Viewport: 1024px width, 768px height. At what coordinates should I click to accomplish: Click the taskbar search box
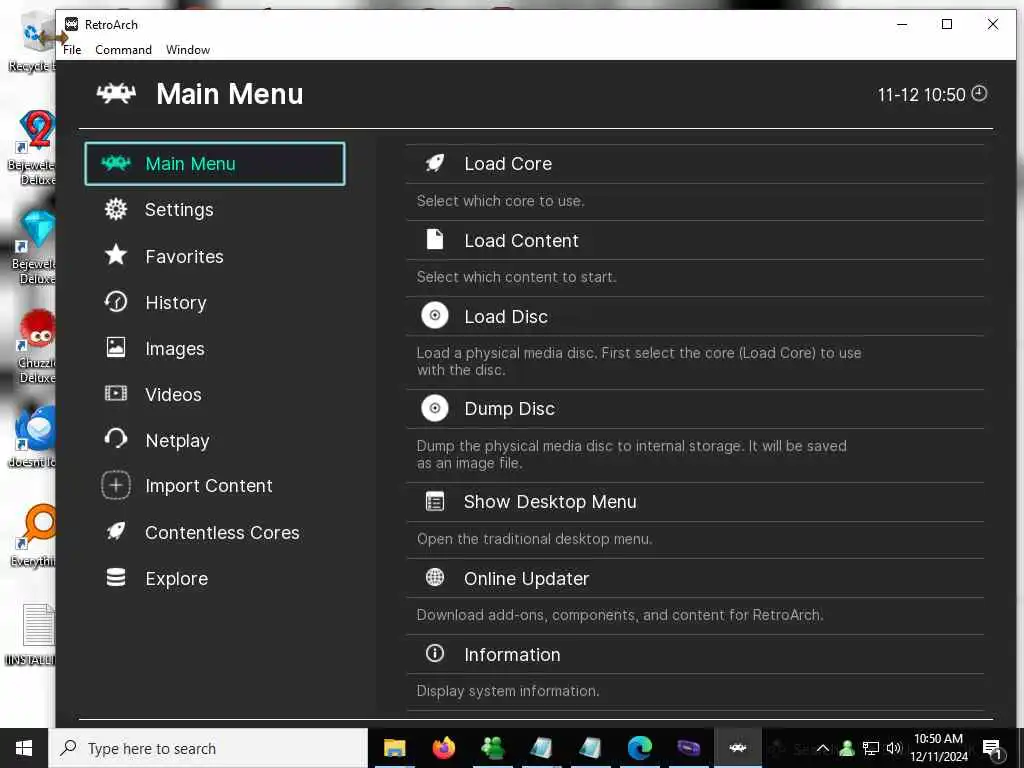[x=208, y=748]
